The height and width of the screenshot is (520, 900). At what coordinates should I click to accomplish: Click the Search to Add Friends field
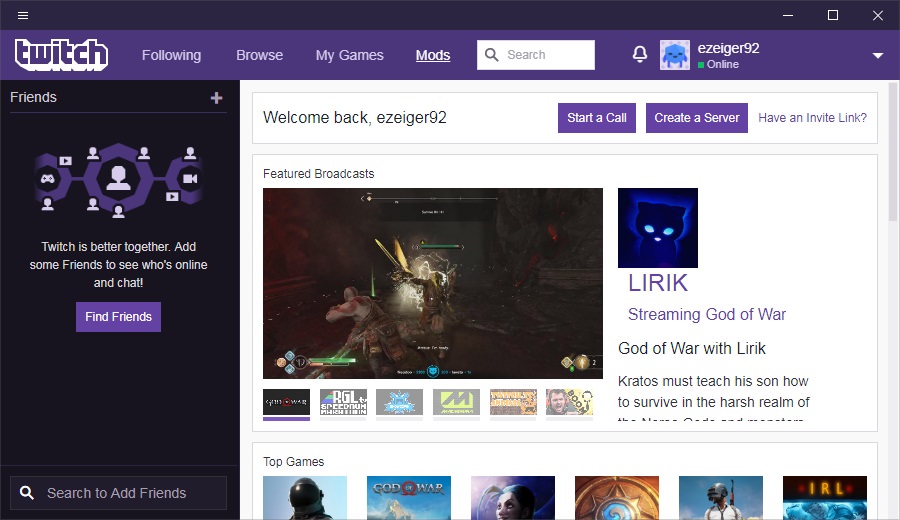118,492
